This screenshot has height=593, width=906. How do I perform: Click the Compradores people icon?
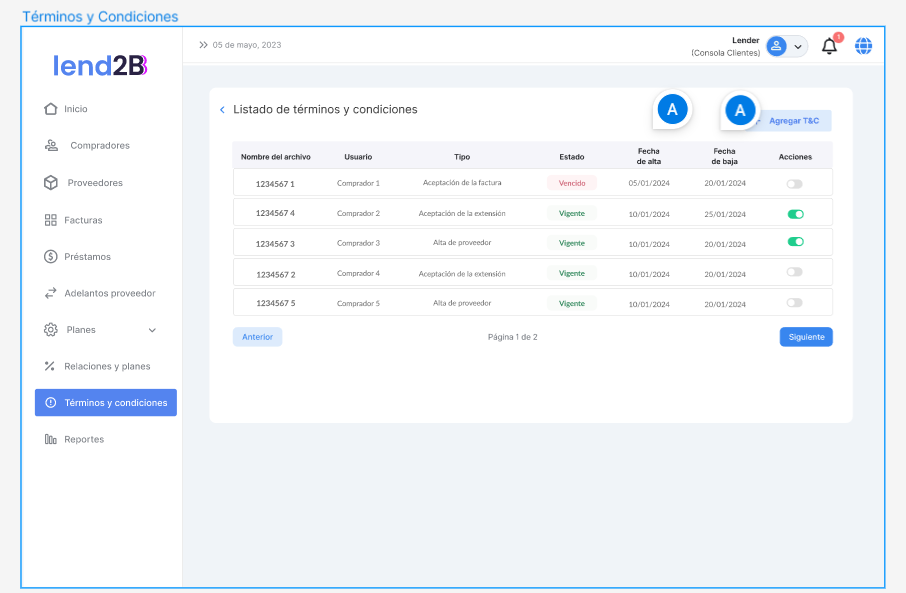[51, 146]
